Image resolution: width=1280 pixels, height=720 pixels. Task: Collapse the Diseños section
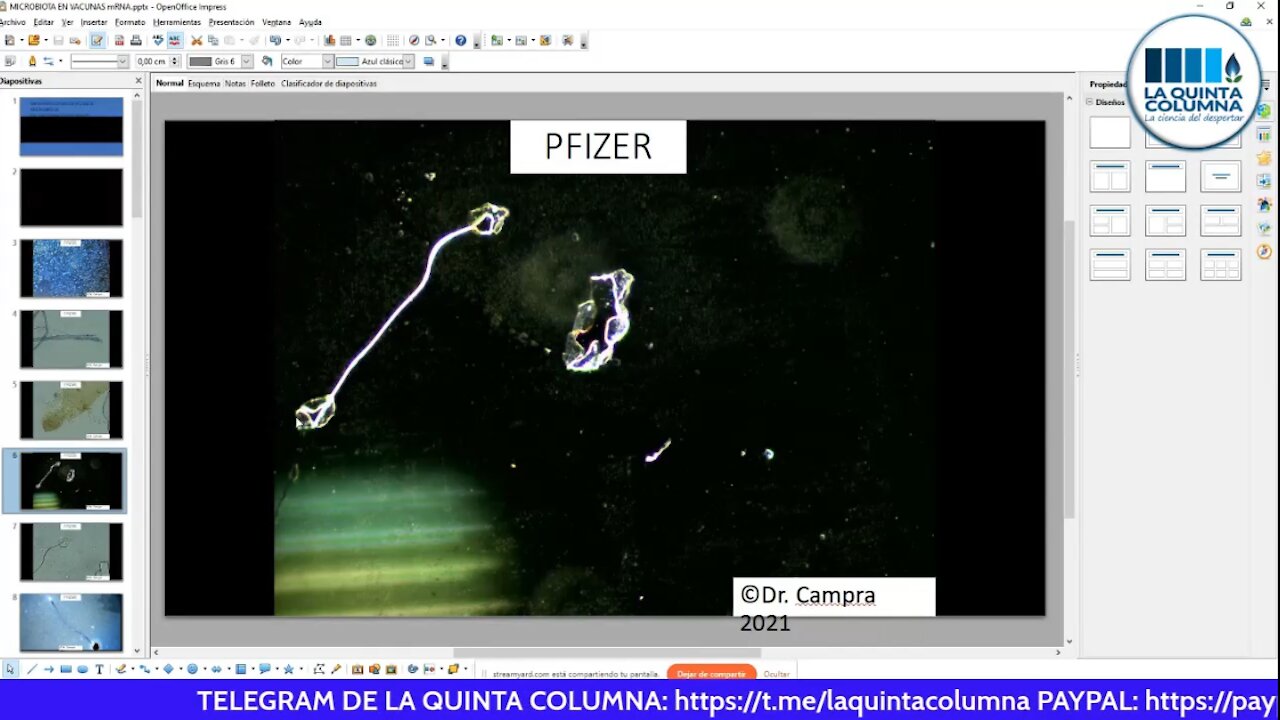click(x=1090, y=102)
